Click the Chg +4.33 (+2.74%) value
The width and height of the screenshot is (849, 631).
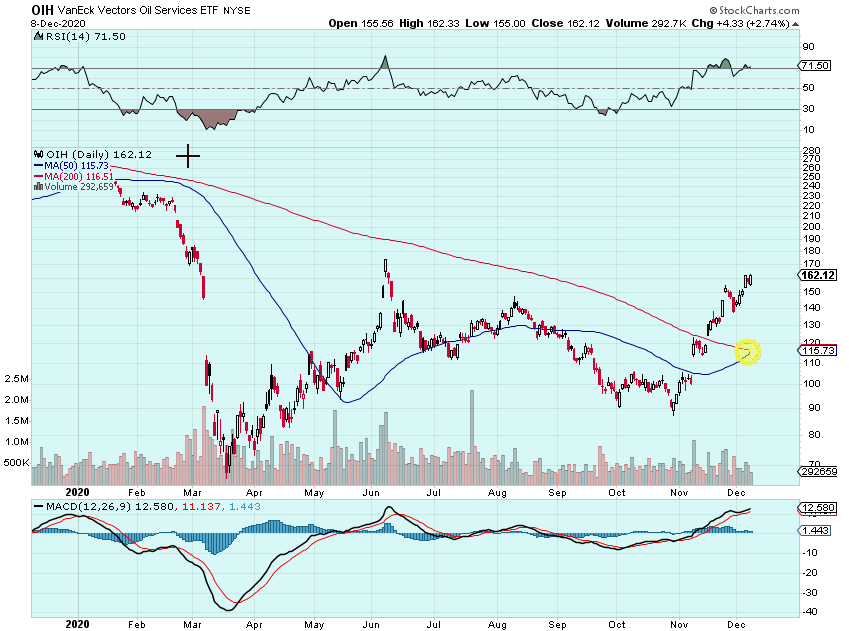tap(740, 23)
